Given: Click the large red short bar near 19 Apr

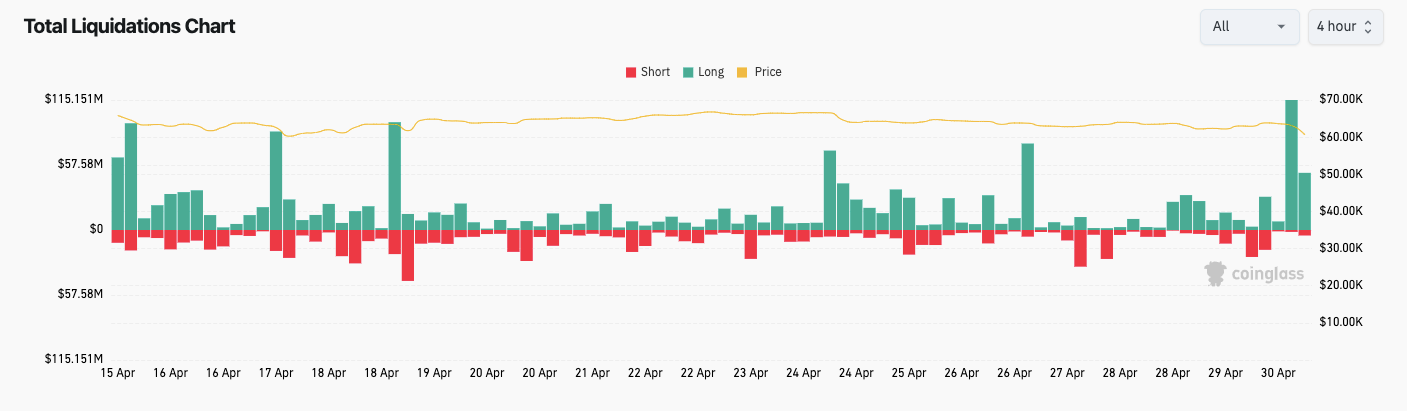Looking at the screenshot, I should (408, 255).
